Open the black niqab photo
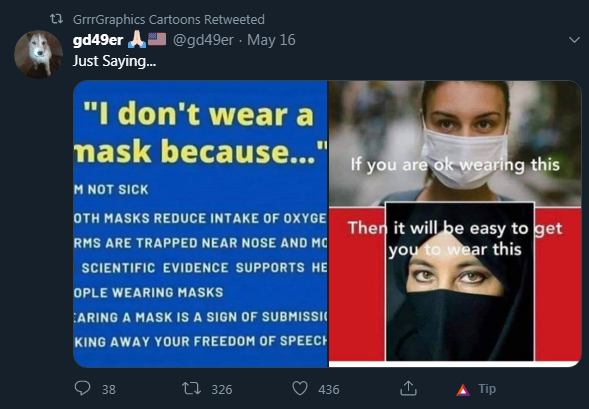Viewport: 589px width, 409px height. click(x=460, y=282)
